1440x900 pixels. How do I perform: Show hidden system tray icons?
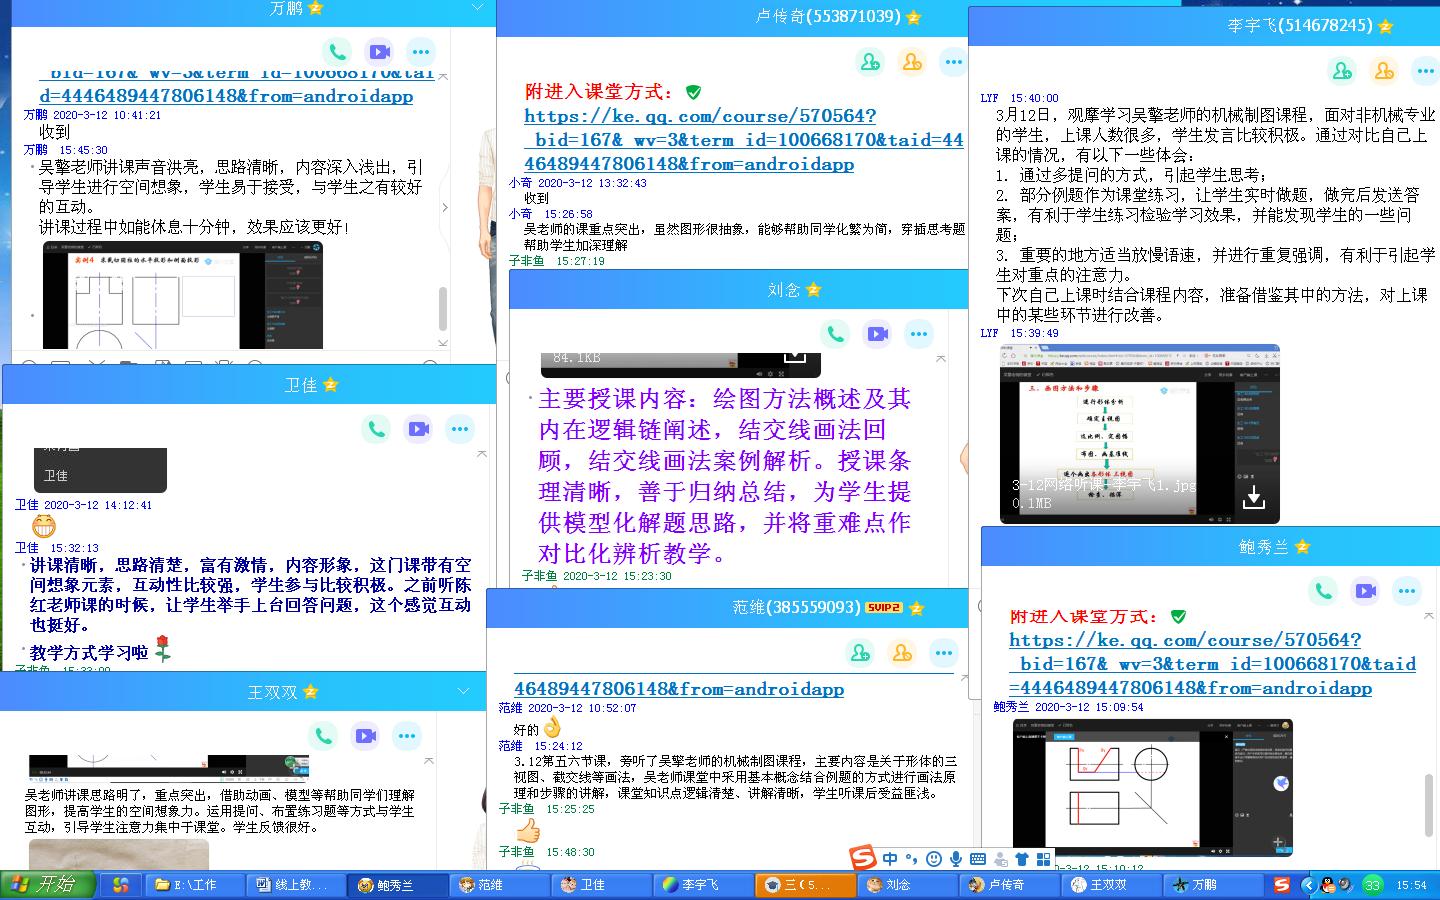pyautogui.click(x=1308, y=885)
